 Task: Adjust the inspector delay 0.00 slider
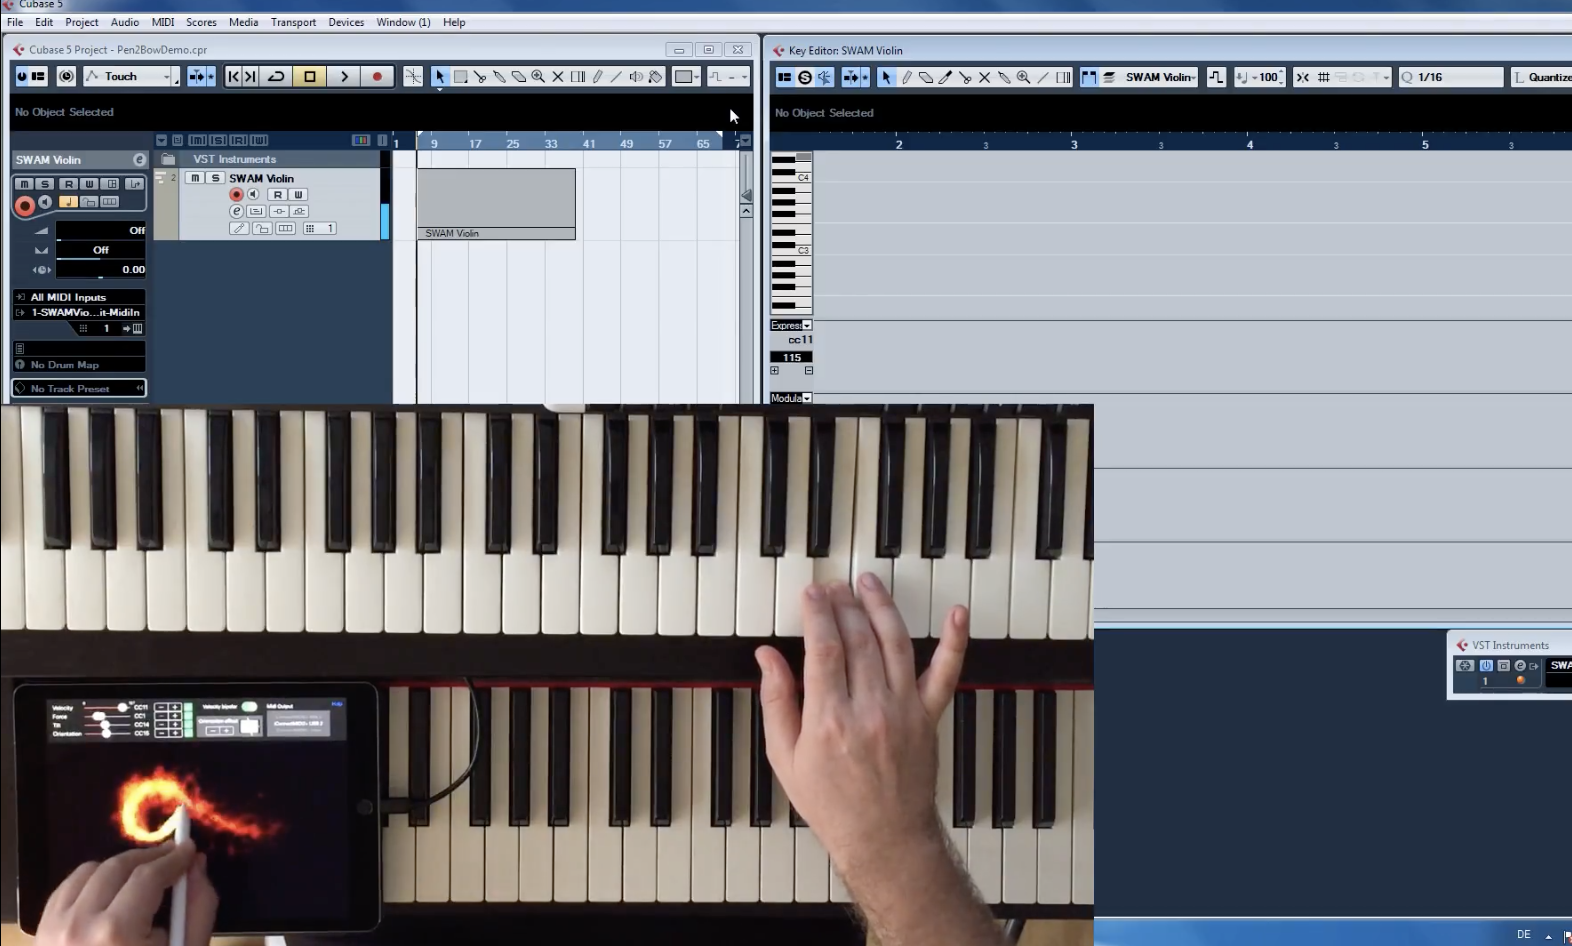click(100, 270)
